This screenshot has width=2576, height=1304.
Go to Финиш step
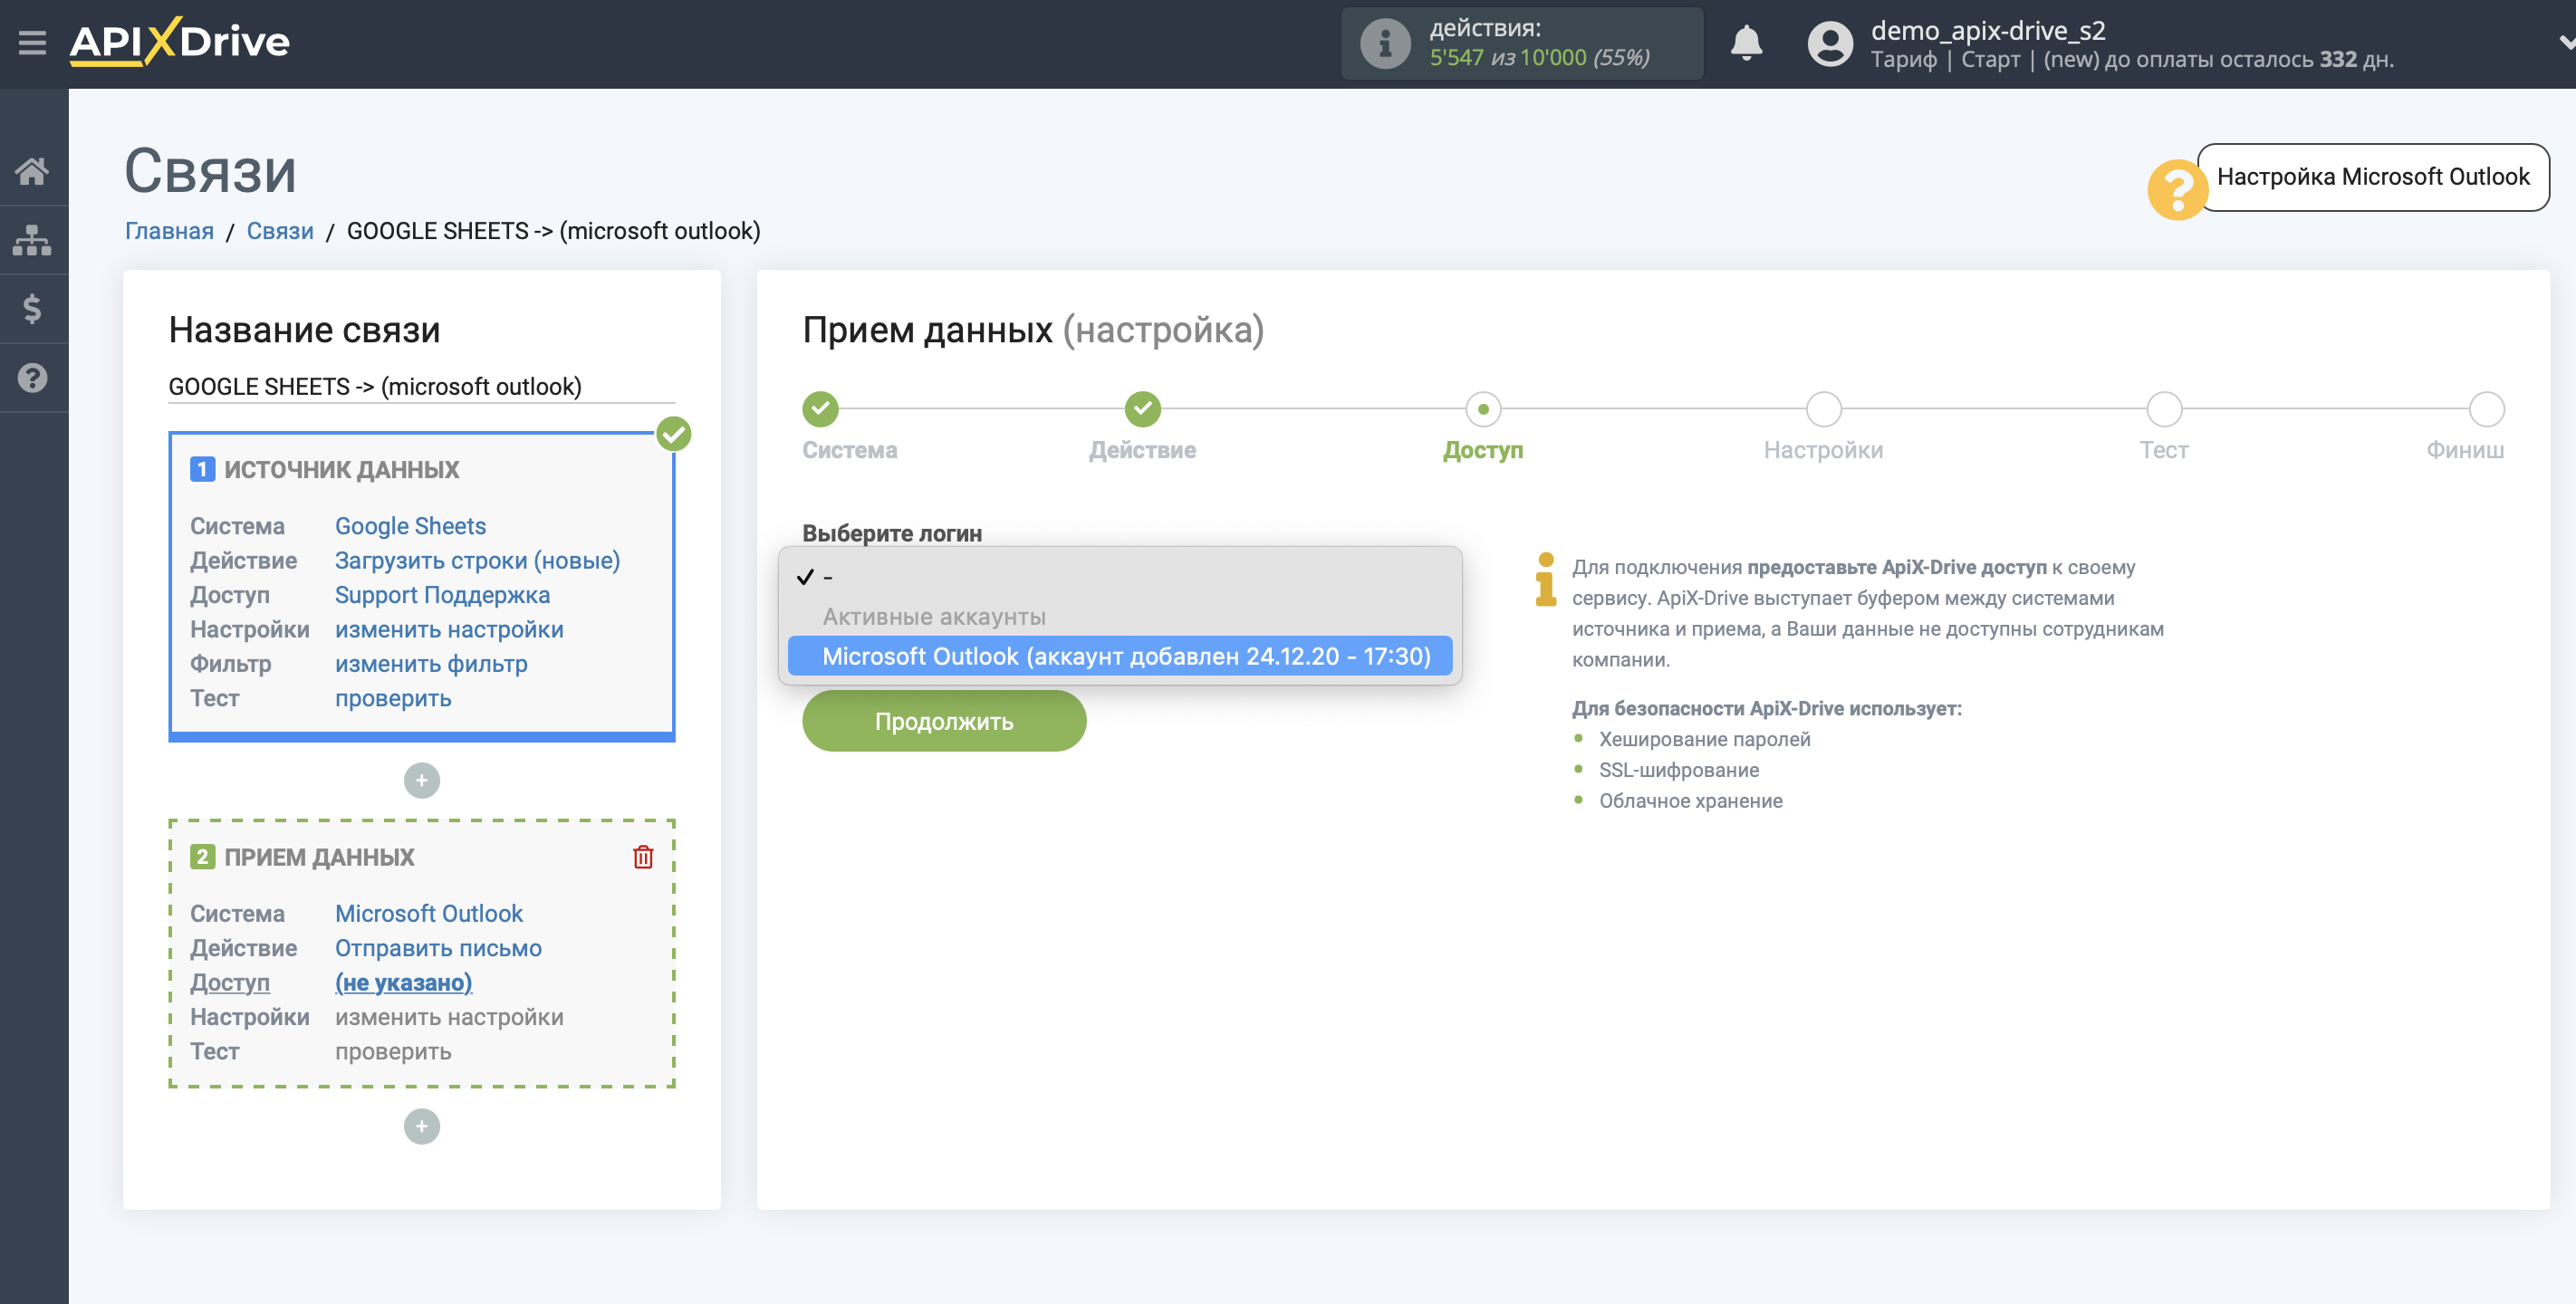[2486, 409]
